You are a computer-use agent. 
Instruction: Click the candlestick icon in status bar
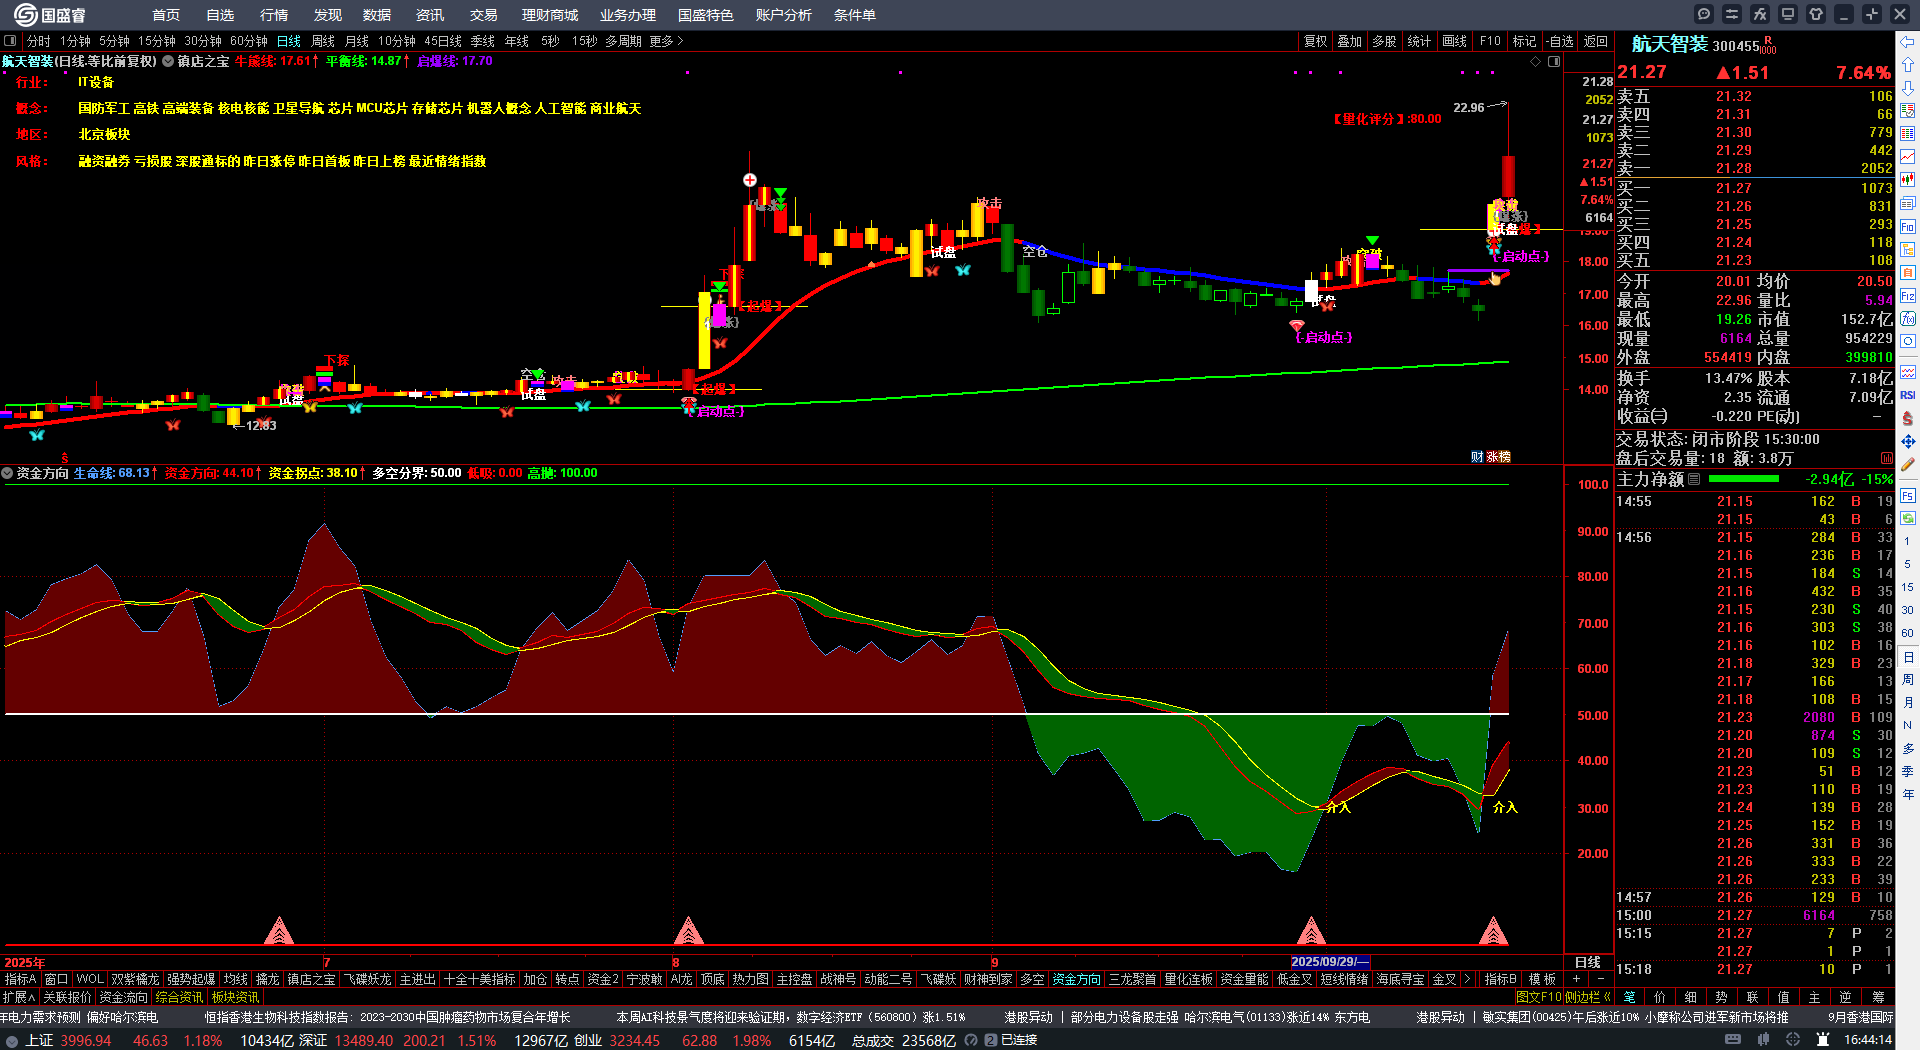pos(1763,1040)
